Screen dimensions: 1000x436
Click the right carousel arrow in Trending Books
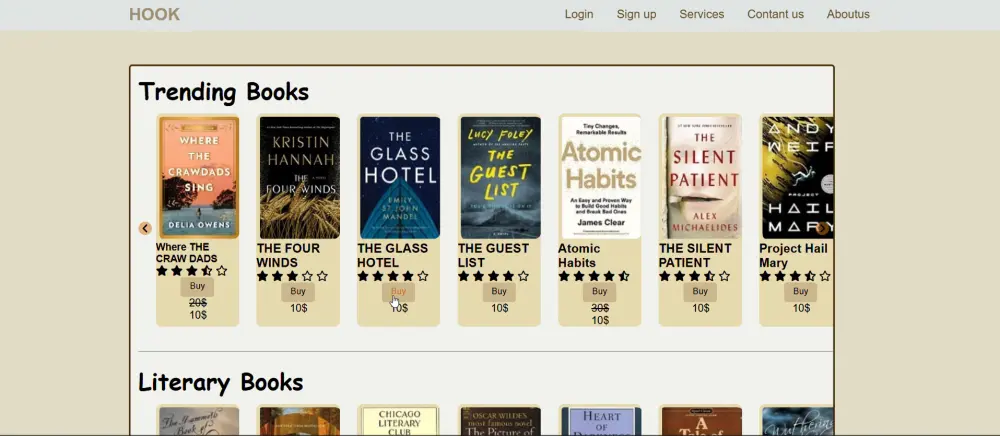point(821,228)
